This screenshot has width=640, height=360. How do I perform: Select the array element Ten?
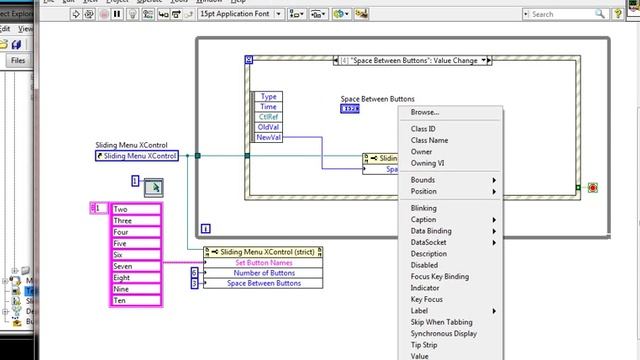[136, 300]
